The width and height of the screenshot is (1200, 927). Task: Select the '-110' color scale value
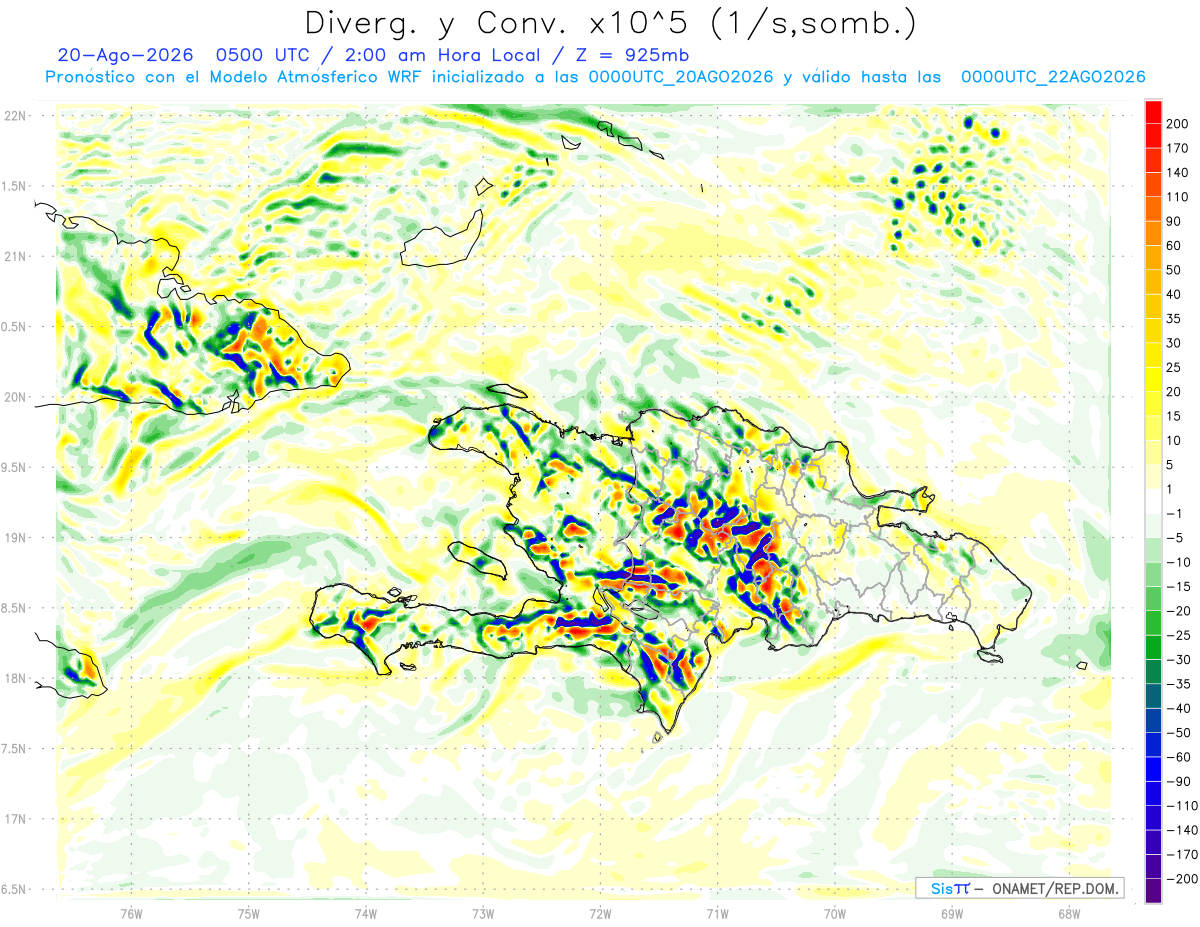1183,806
